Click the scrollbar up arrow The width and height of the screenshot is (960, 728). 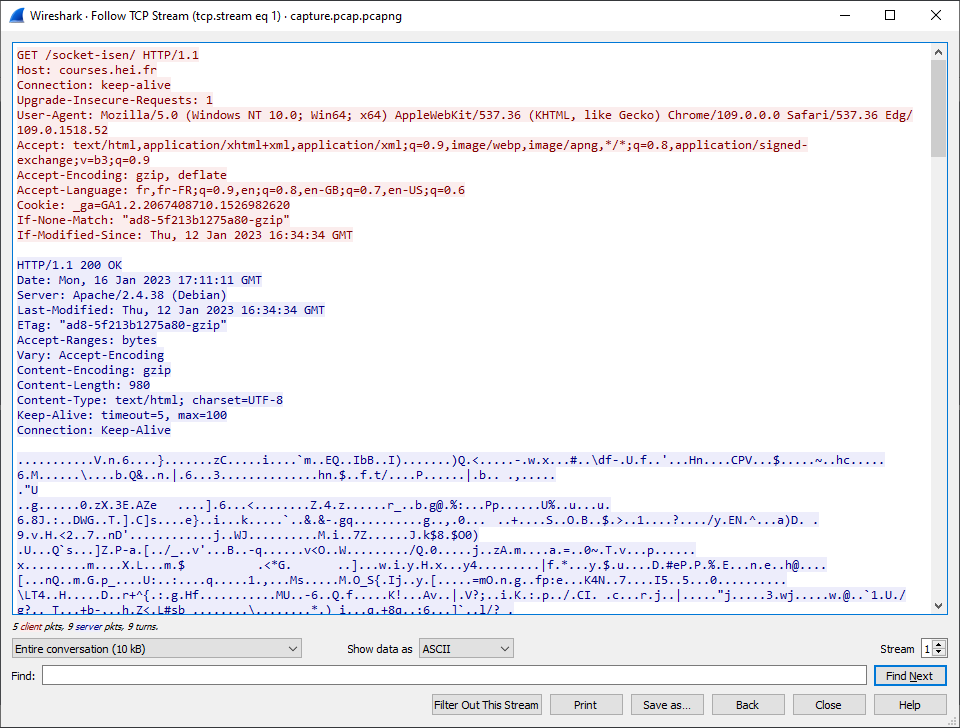pyautogui.click(x=939, y=53)
